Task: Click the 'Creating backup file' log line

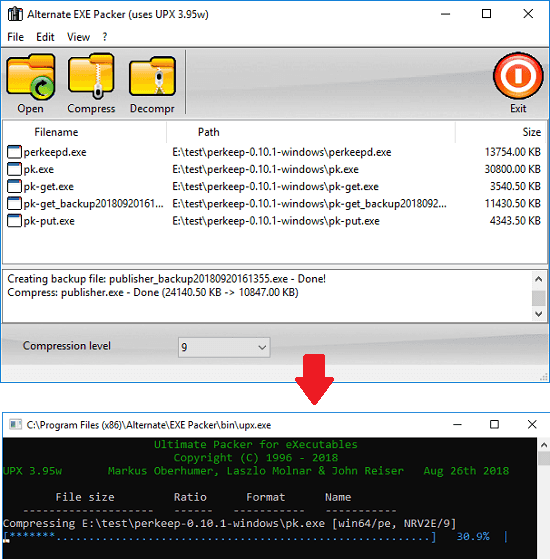Action: tap(166, 279)
